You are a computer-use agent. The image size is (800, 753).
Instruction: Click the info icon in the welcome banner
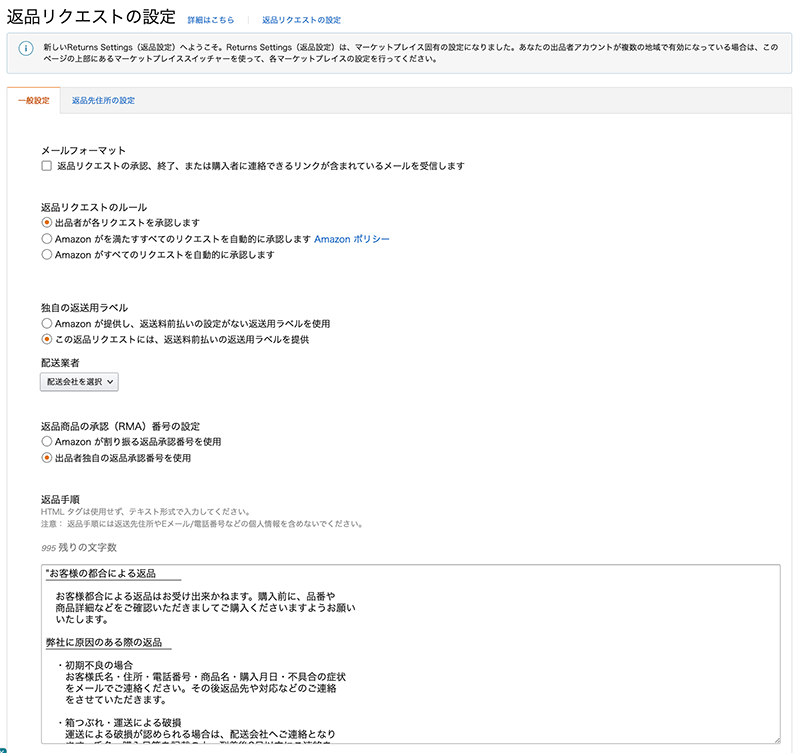[x=26, y=48]
